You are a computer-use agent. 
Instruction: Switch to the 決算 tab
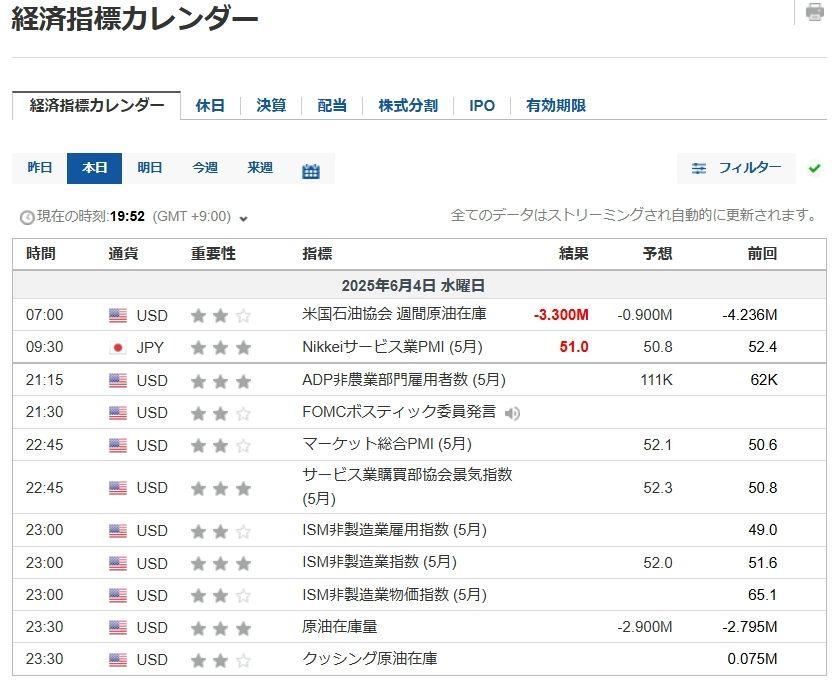pyautogui.click(x=271, y=105)
